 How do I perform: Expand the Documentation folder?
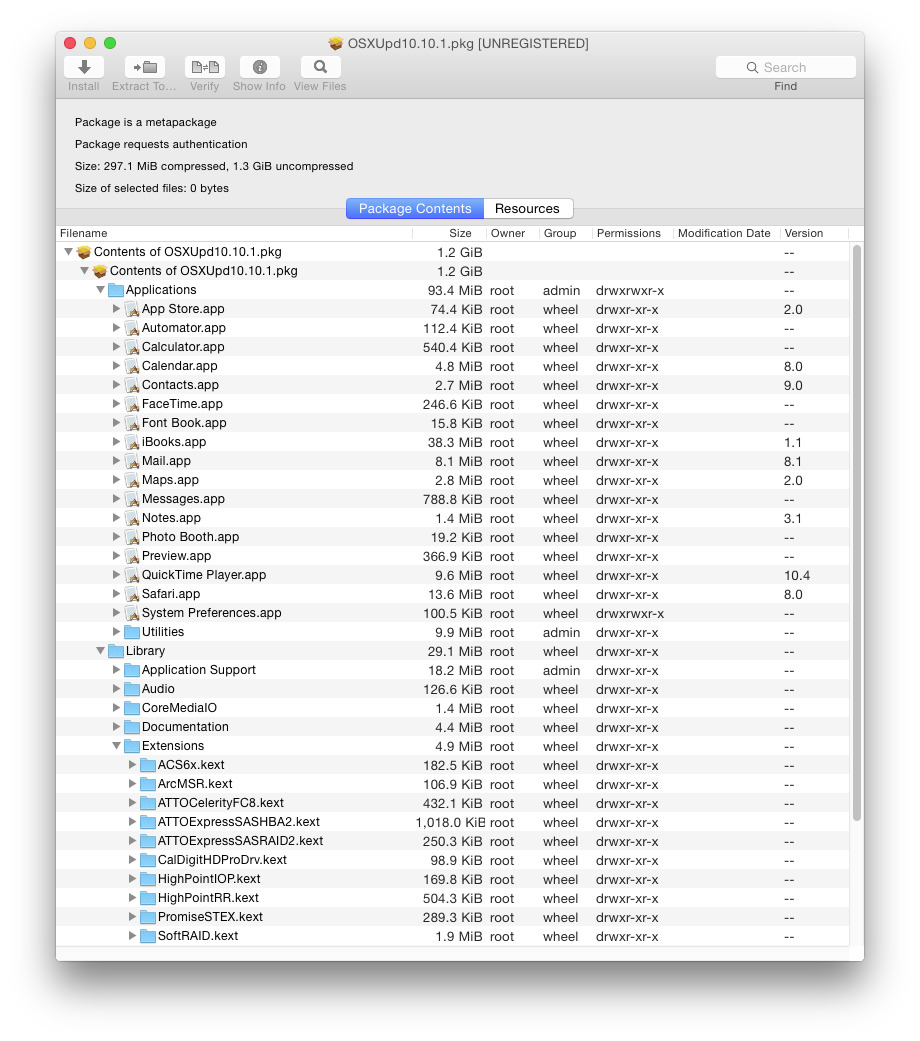(x=116, y=727)
